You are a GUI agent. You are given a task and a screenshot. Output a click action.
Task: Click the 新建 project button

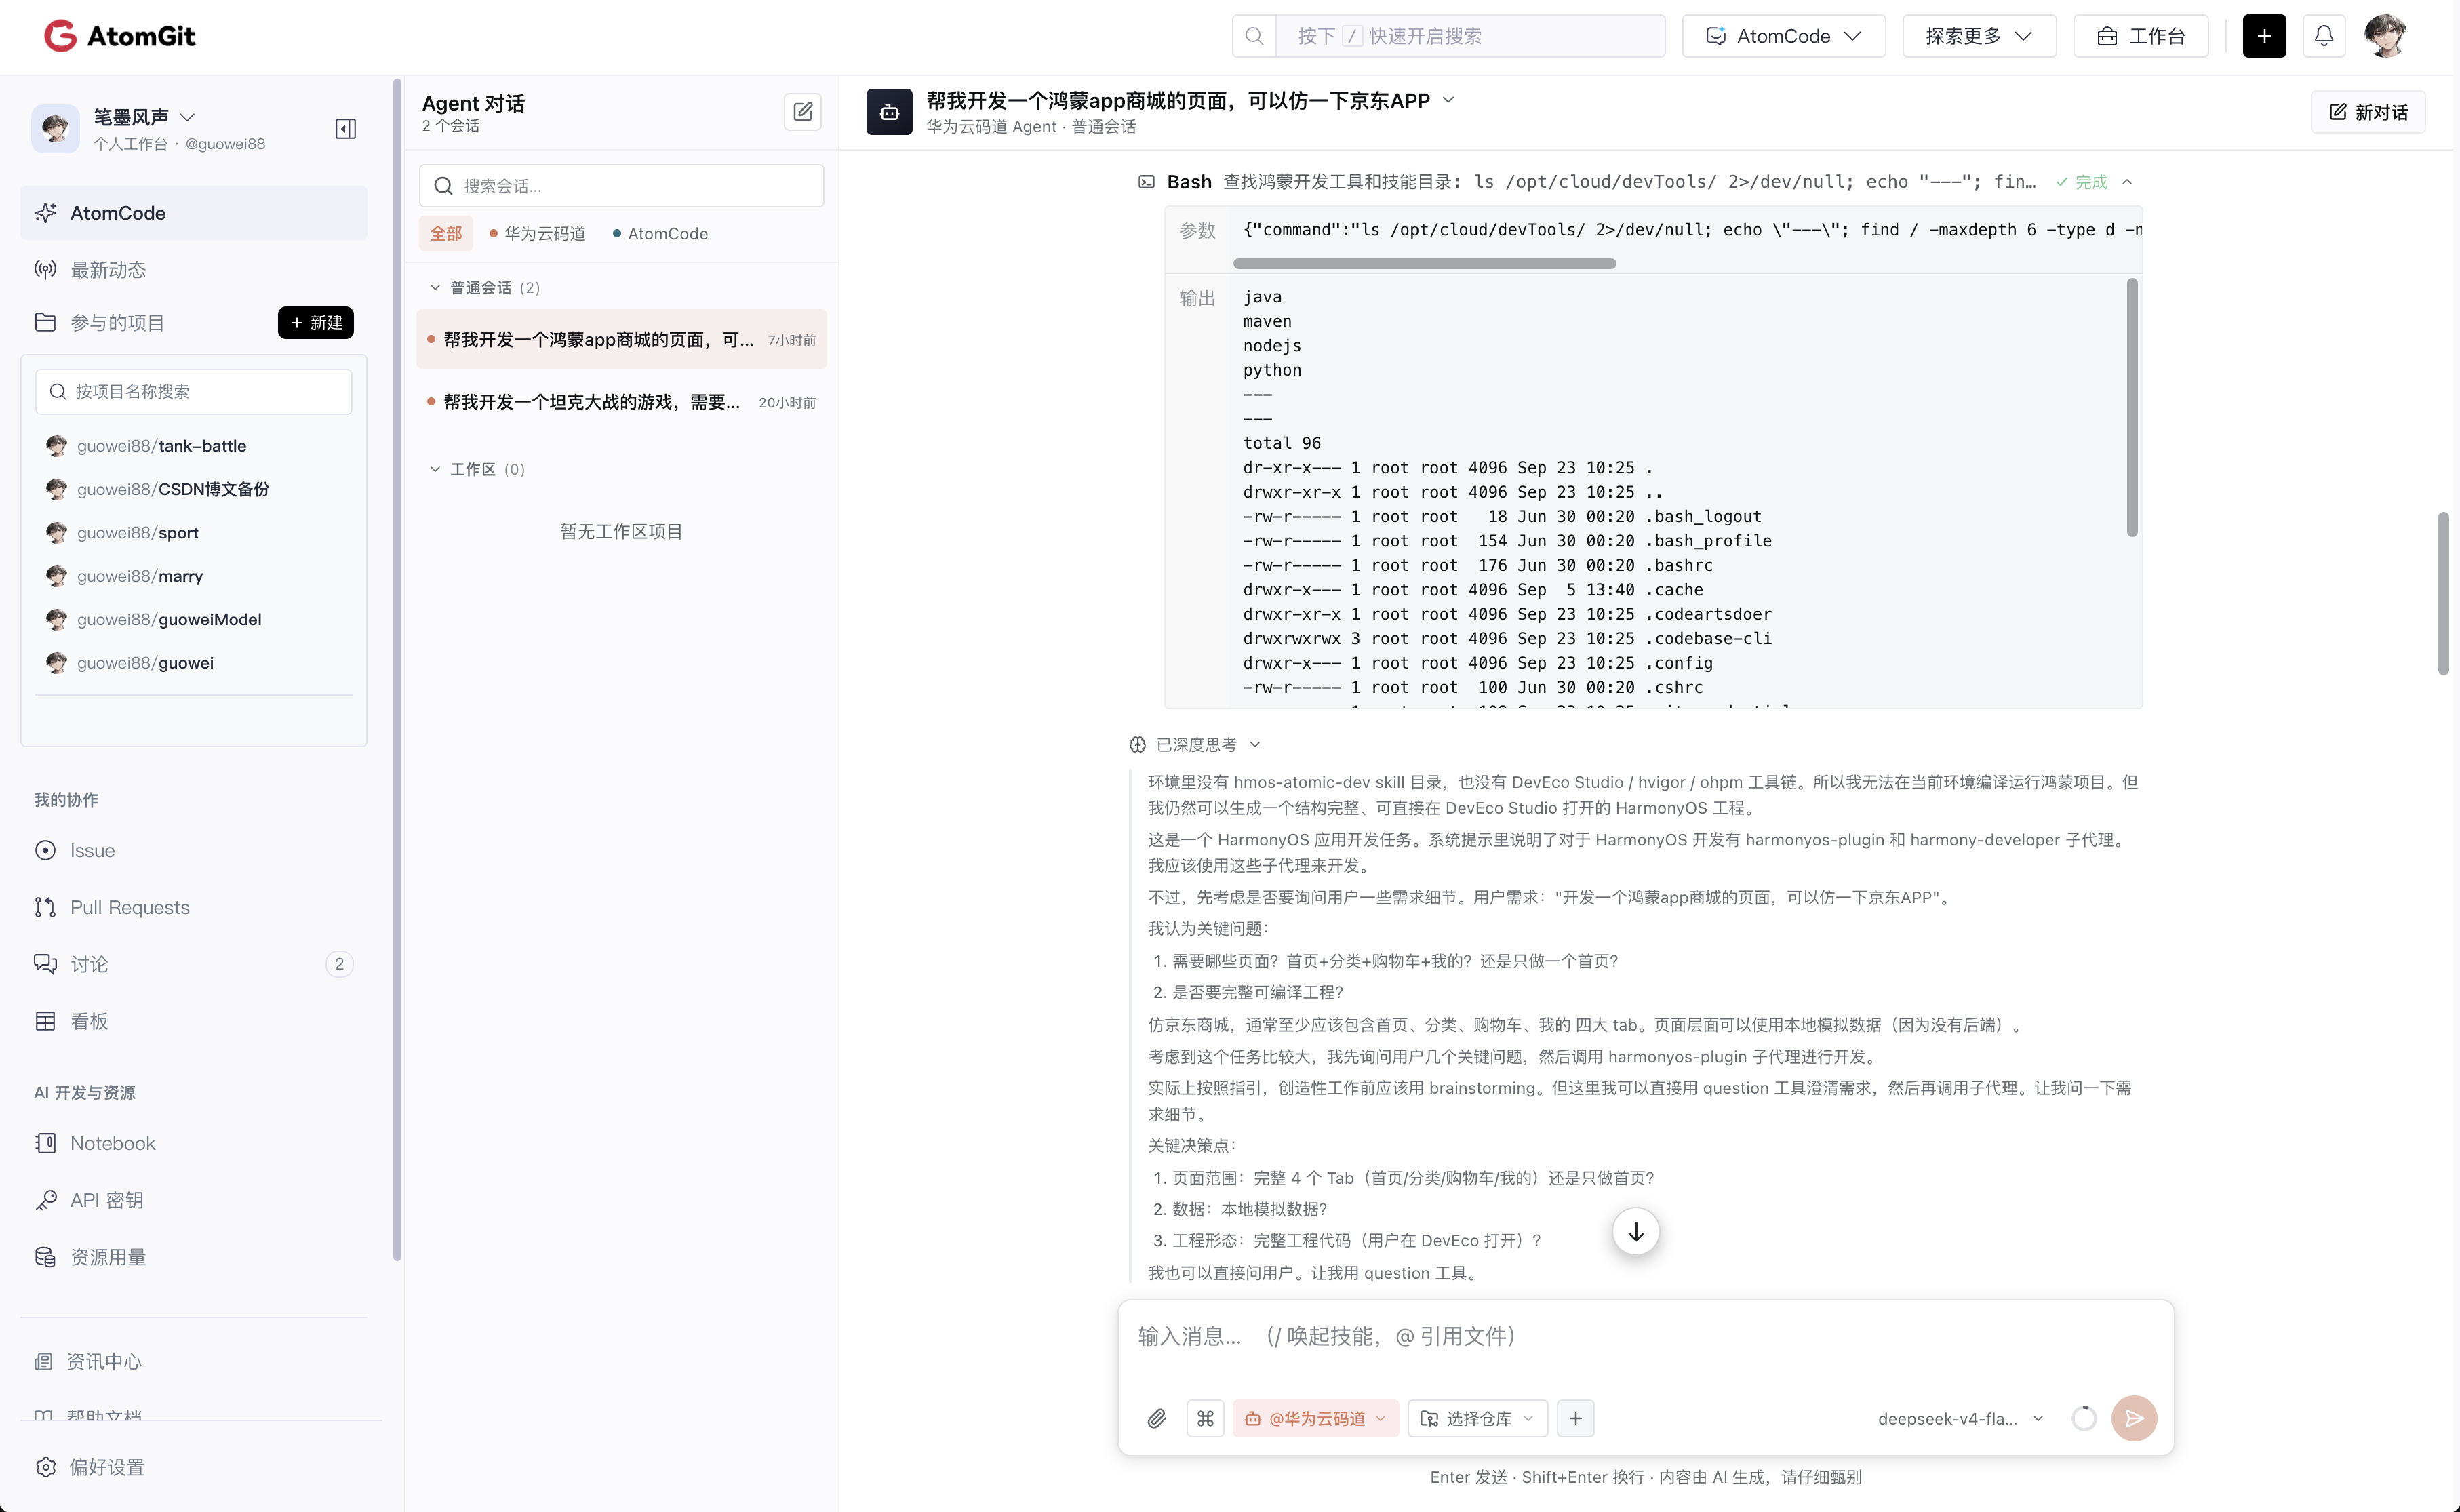point(316,322)
